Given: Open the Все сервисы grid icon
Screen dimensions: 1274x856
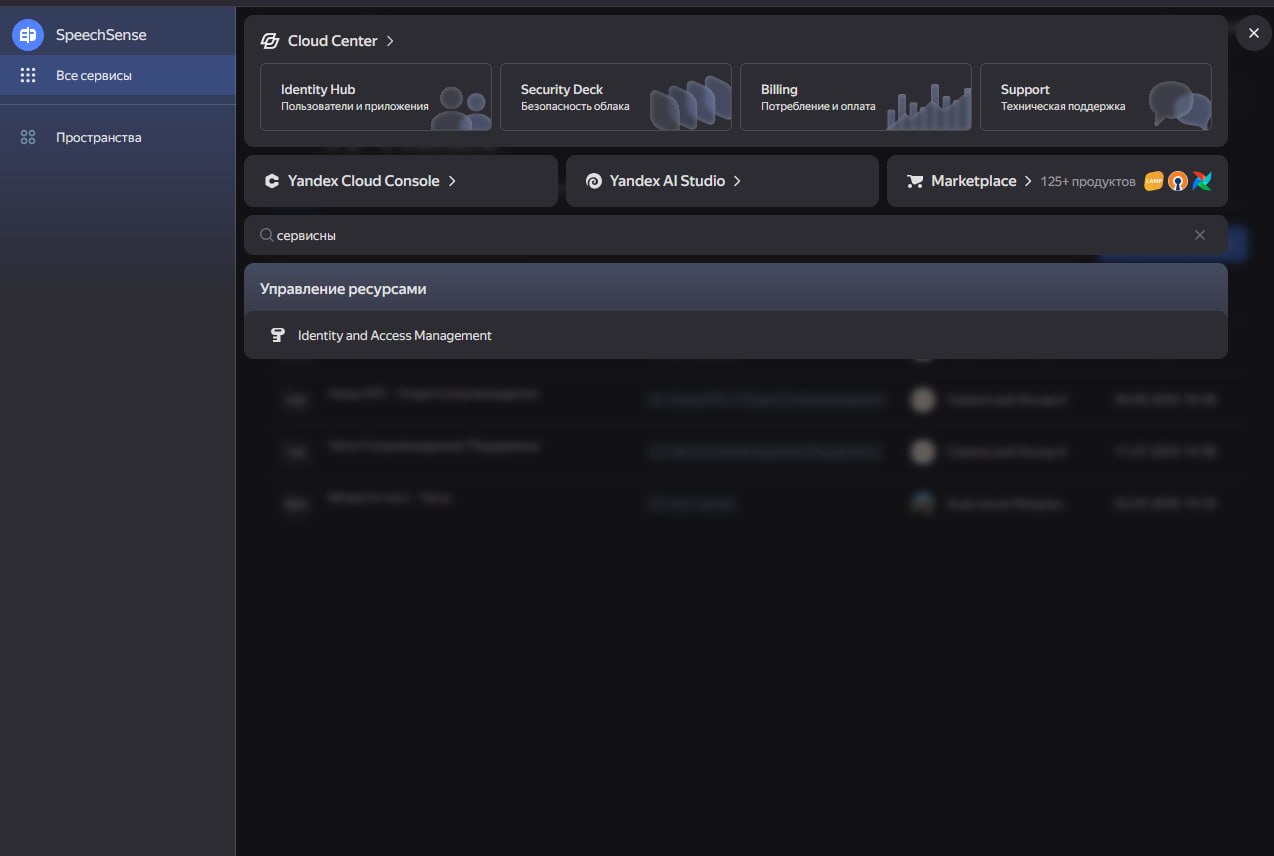Looking at the screenshot, I should 28,75.
